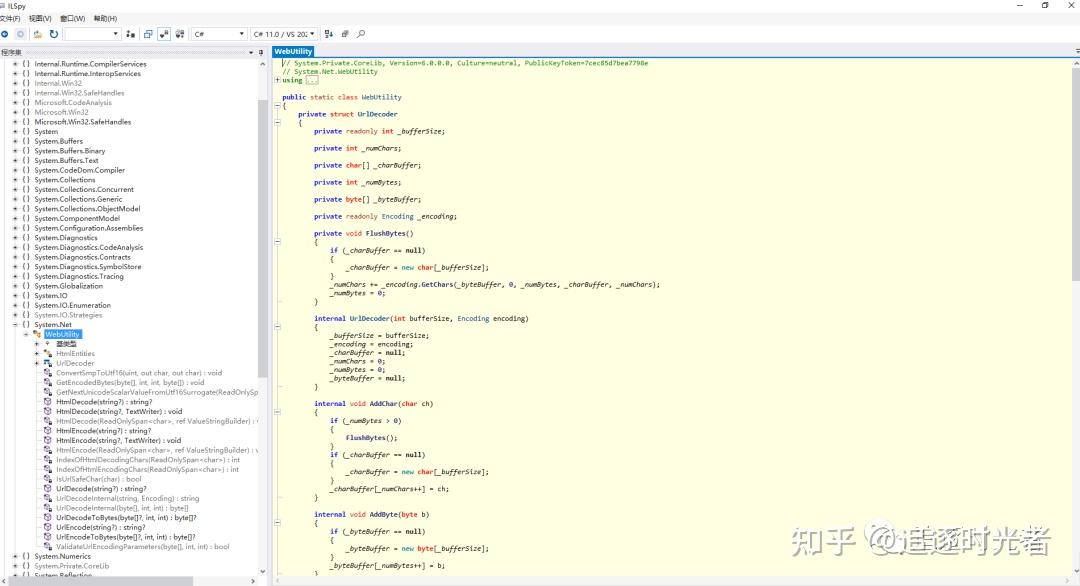Toggle show only public members

[147, 34]
